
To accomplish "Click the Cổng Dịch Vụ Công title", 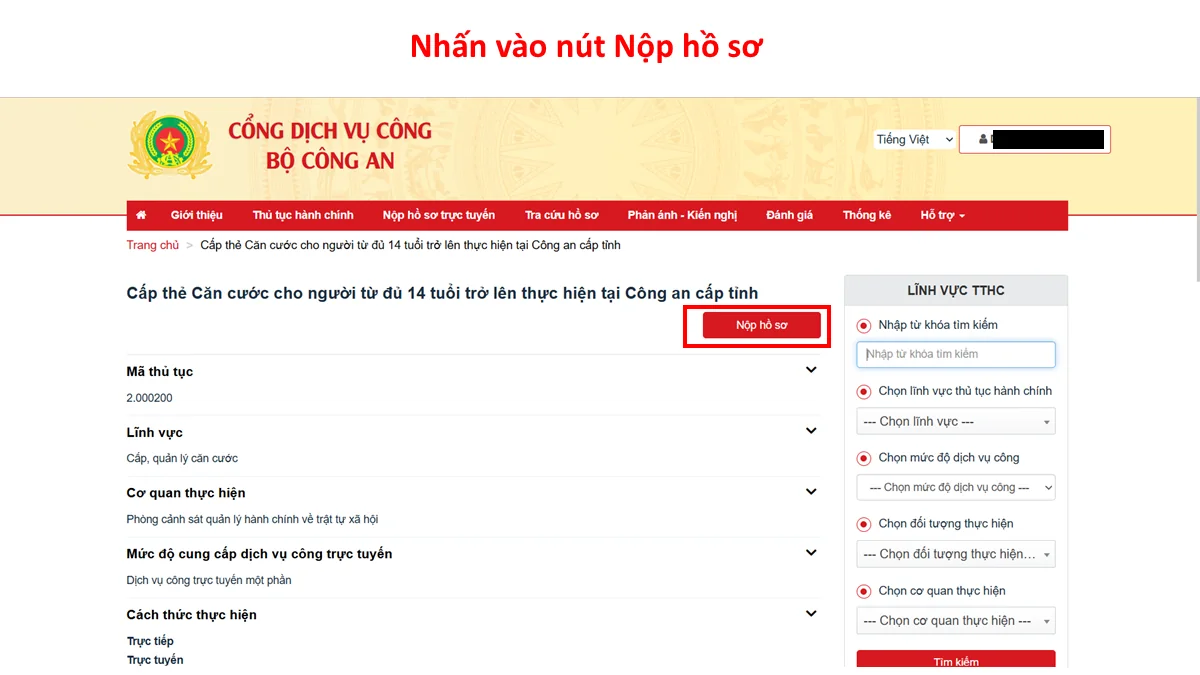I will [330, 131].
